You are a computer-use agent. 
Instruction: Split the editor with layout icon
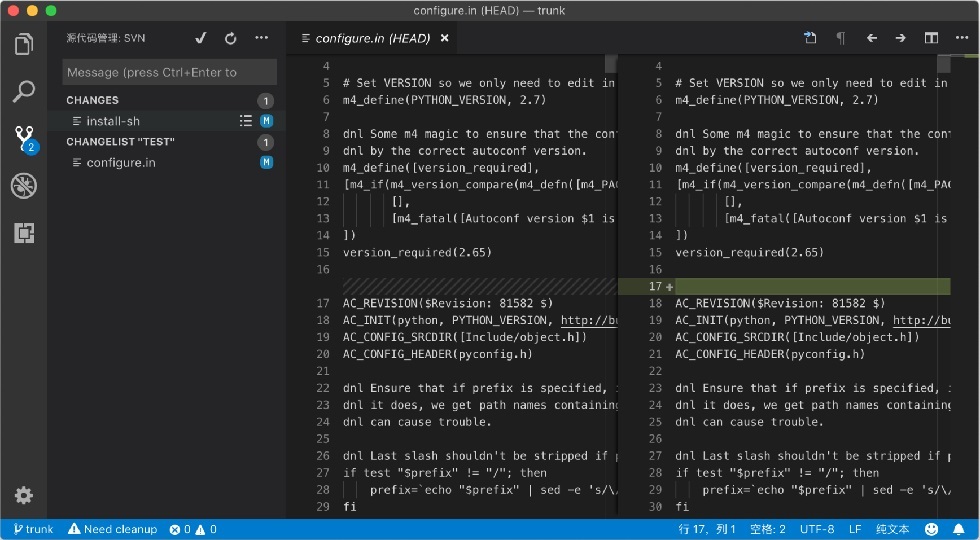tap(931, 38)
